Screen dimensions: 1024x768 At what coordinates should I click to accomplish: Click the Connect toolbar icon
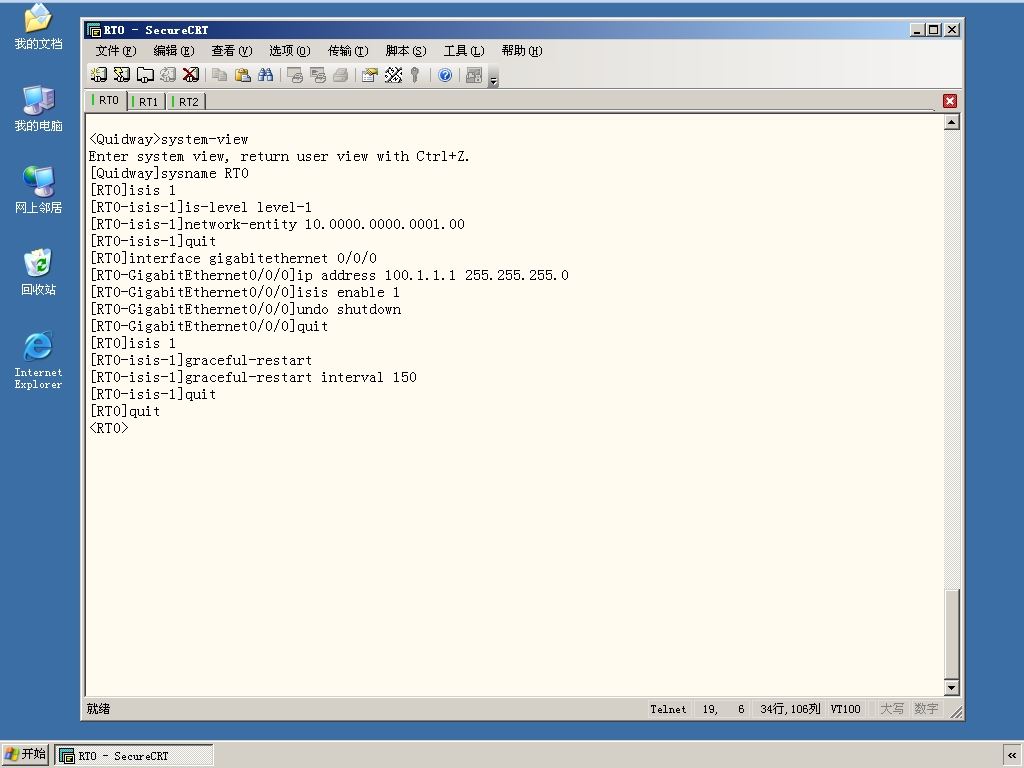[99, 75]
